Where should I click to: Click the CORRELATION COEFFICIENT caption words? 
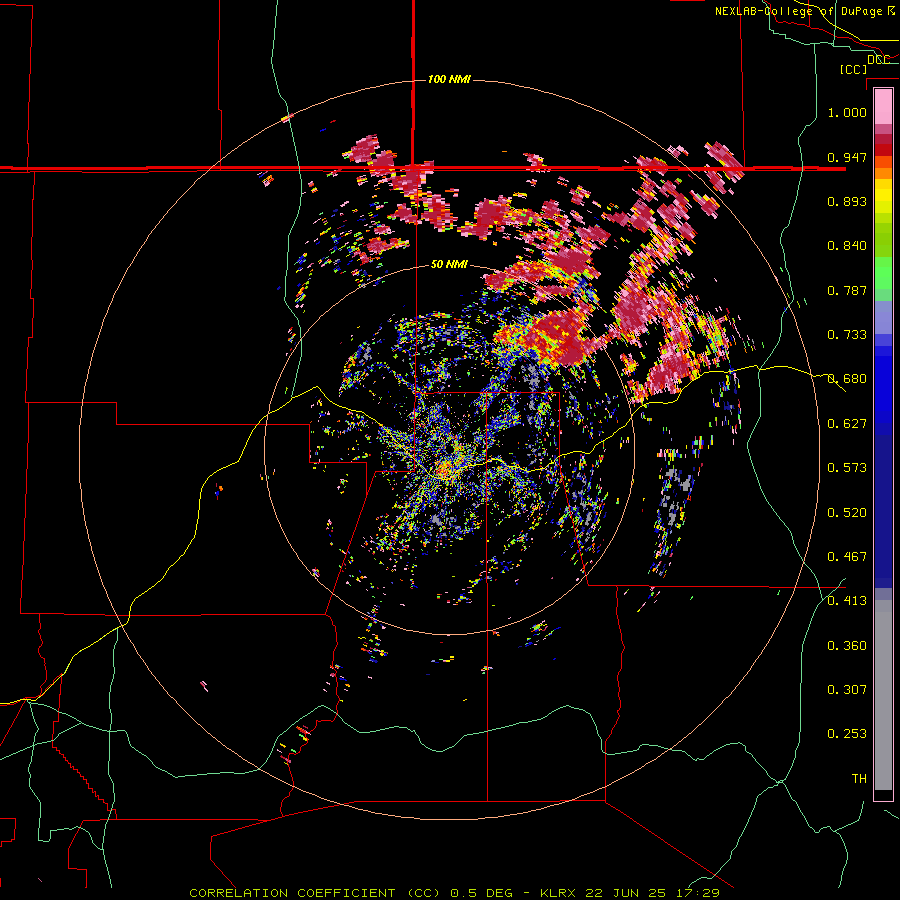click(292, 893)
